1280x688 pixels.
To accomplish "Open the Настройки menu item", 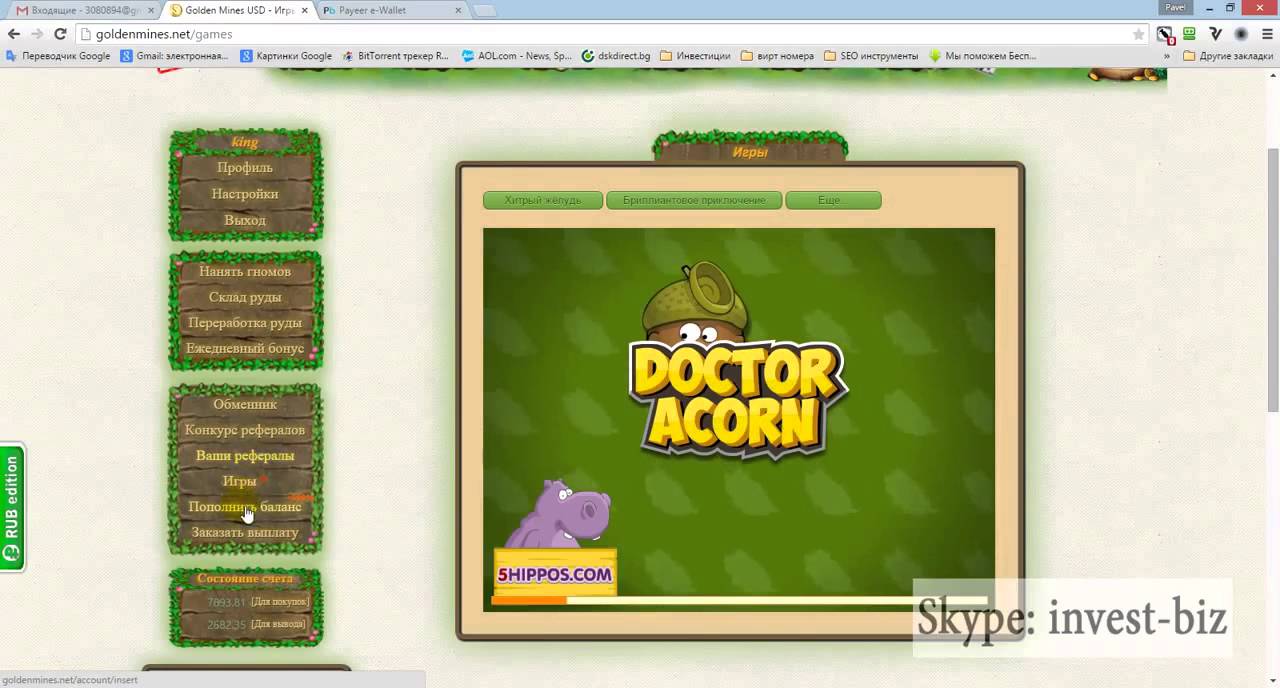I will click(245, 194).
